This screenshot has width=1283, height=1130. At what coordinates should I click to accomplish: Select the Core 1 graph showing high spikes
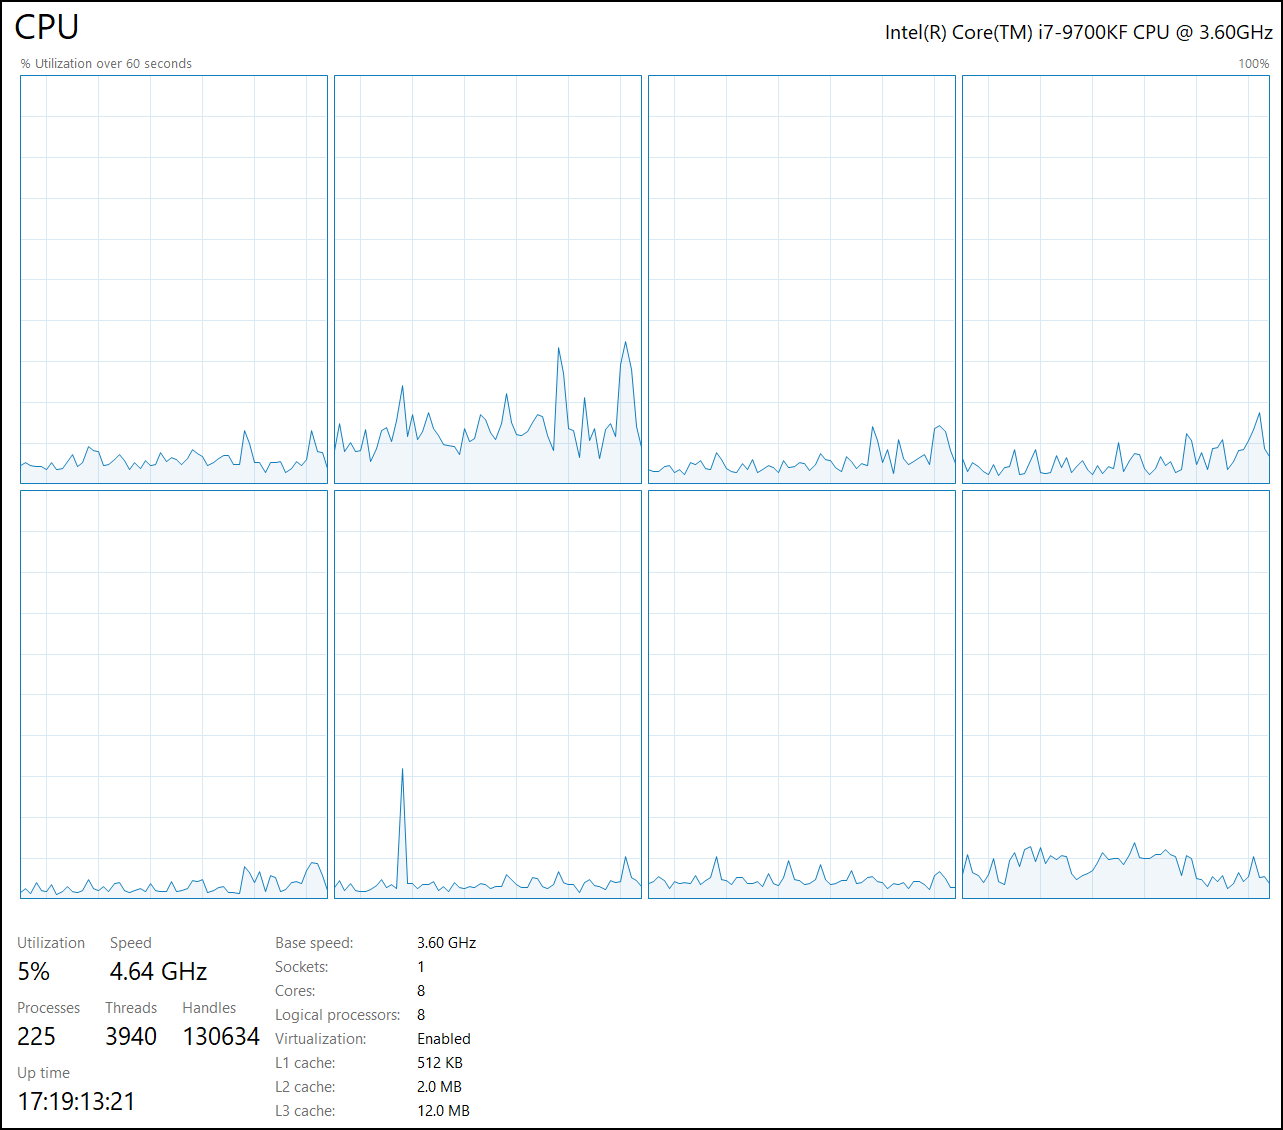point(487,280)
